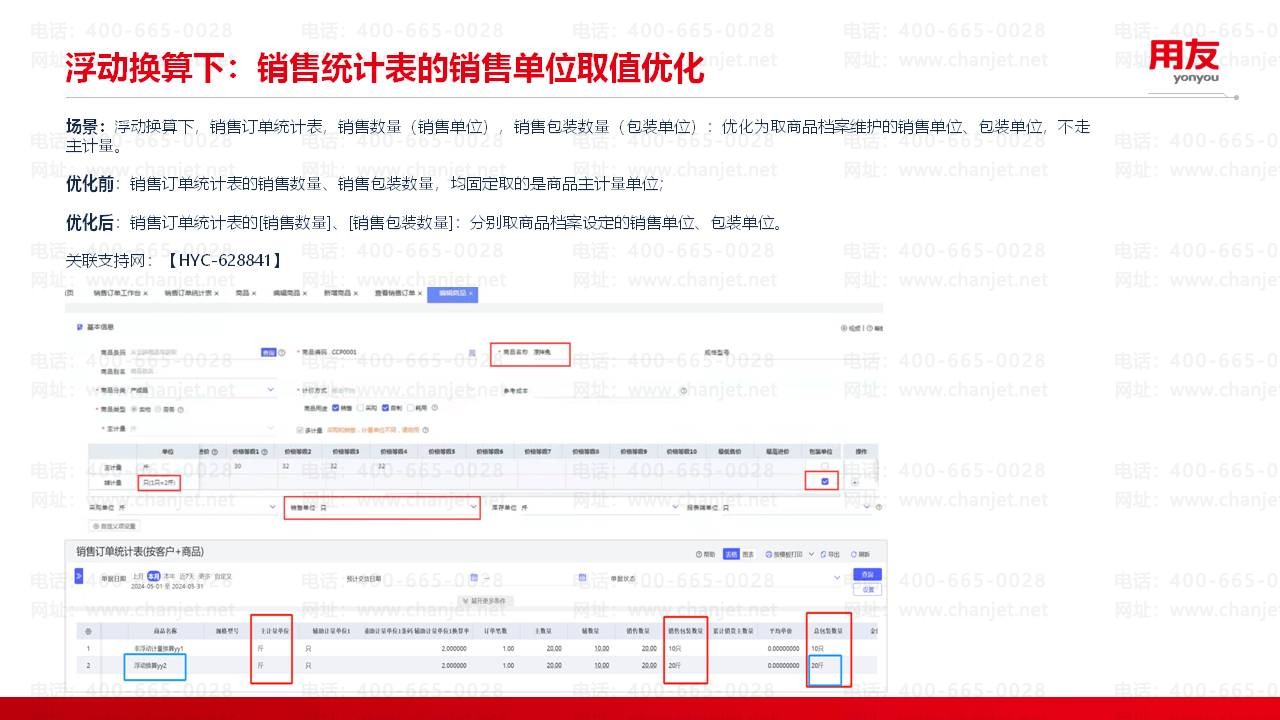Screen dimensions: 1280x720
Task: Click the 导出 export icon
Action: (824, 554)
